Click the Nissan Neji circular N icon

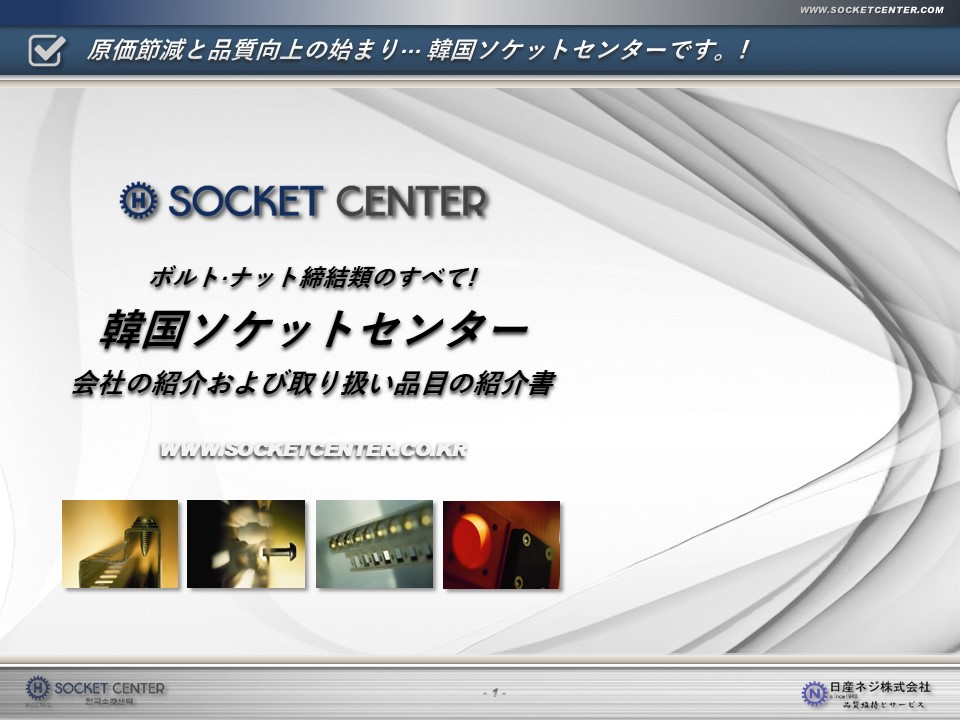[x=815, y=692]
